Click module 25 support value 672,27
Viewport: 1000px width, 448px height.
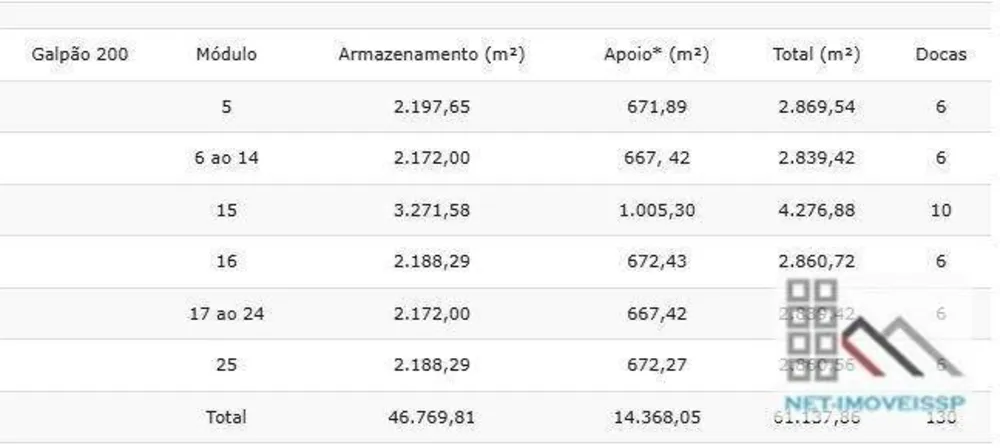click(x=657, y=365)
